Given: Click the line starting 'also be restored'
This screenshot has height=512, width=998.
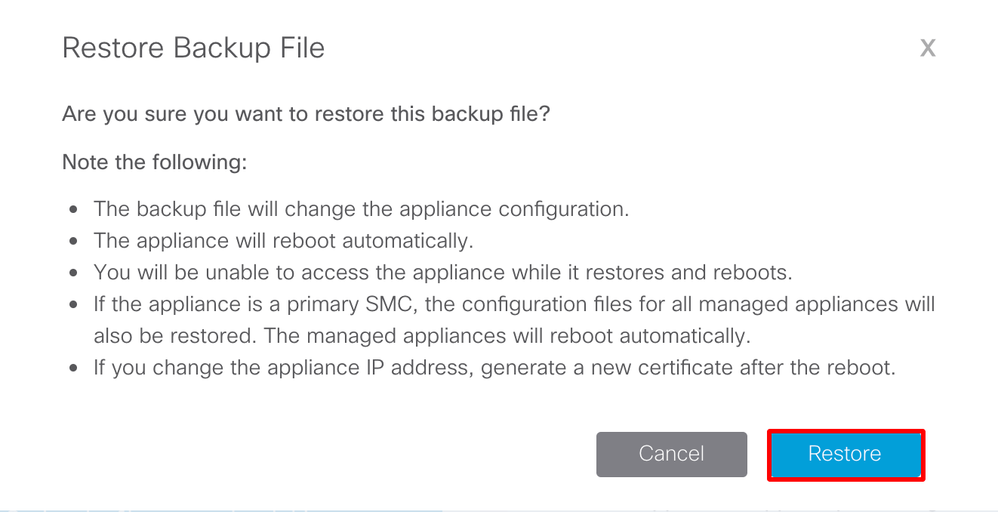Looking at the screenshot, I should (422, 336).
